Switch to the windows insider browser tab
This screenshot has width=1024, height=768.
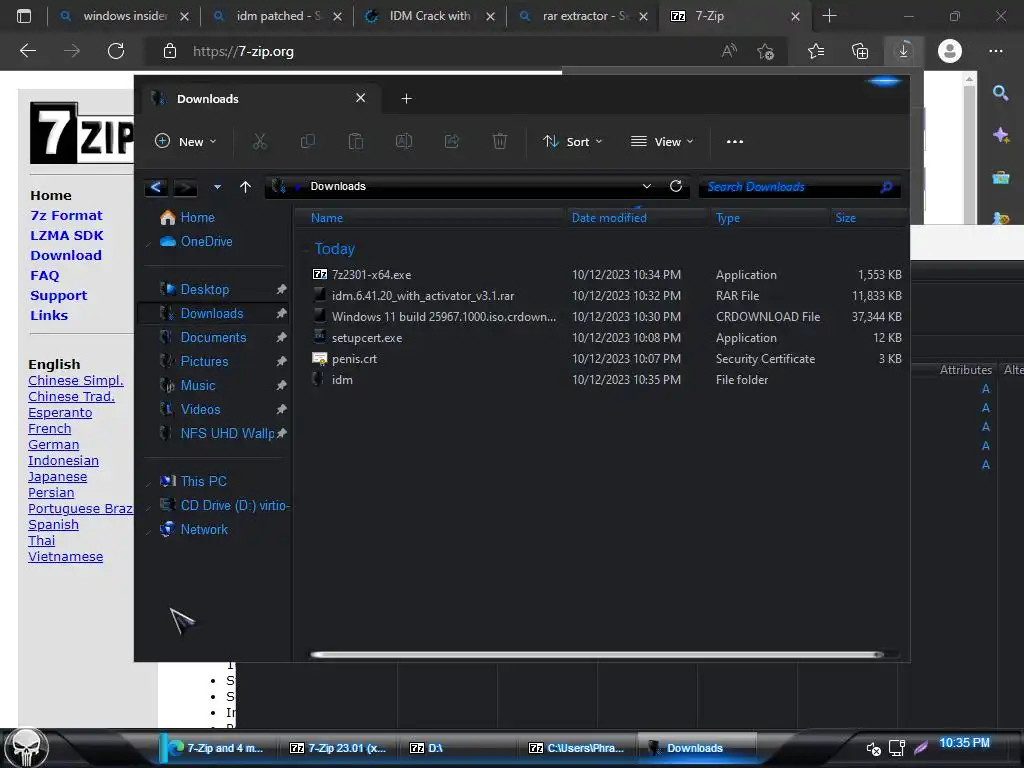[124, 16]
